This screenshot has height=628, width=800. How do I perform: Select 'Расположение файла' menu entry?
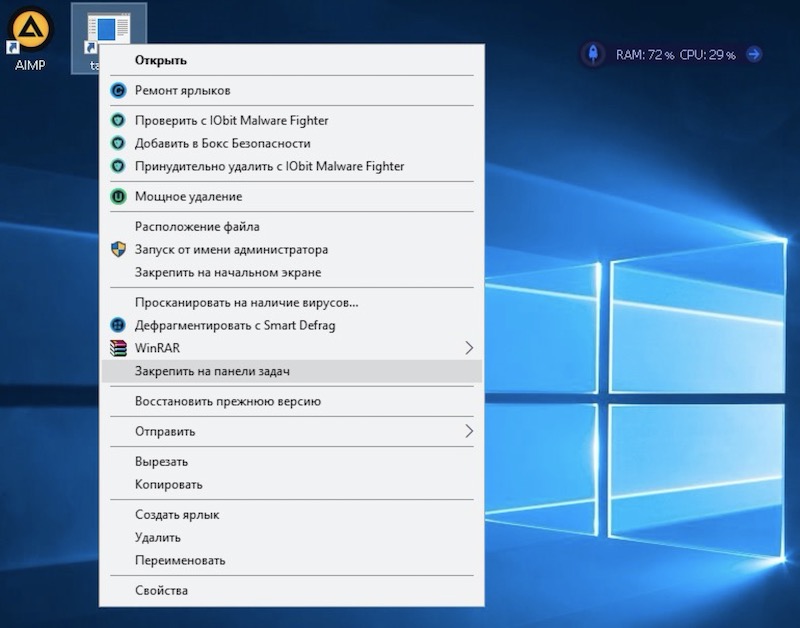[292, 227]
